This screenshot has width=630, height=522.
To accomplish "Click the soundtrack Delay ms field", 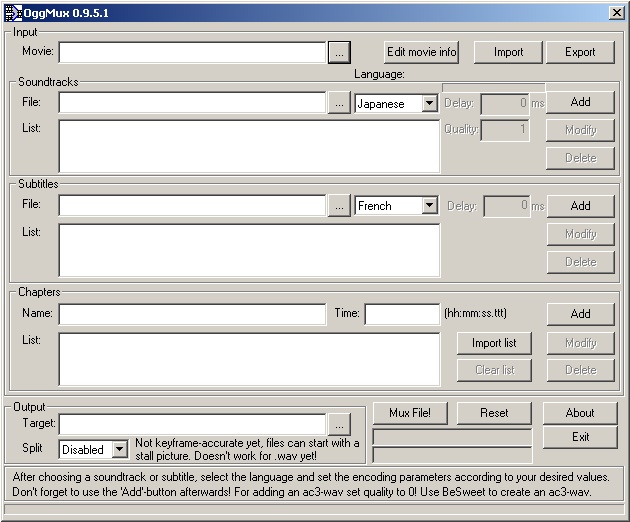I will tap(505, 104).
